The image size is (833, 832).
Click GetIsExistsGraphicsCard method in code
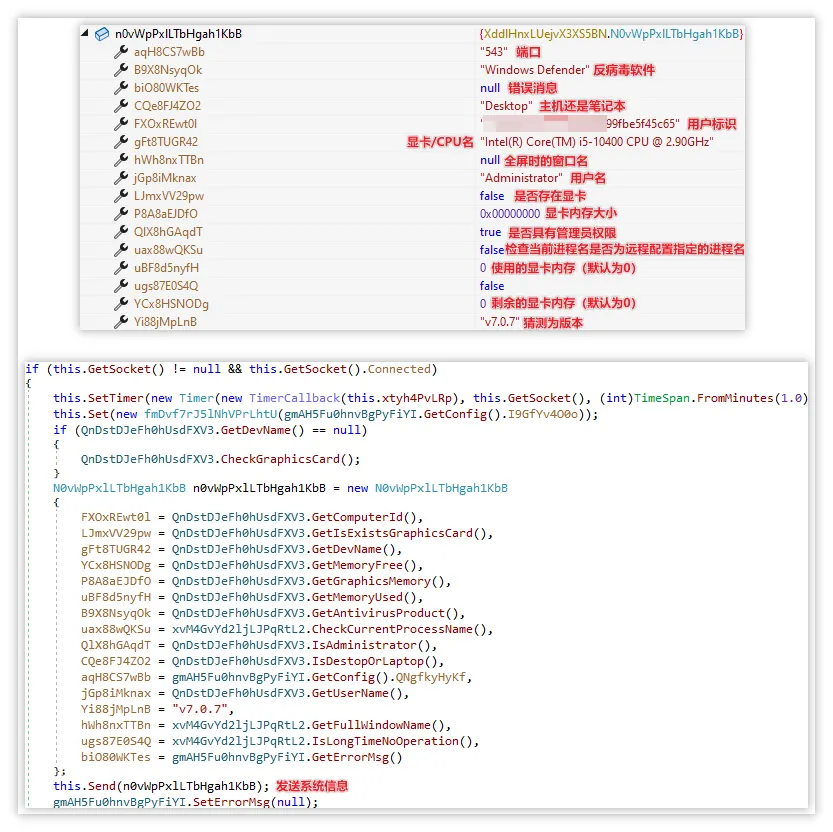pyautogui.click(x=392, y=533)
